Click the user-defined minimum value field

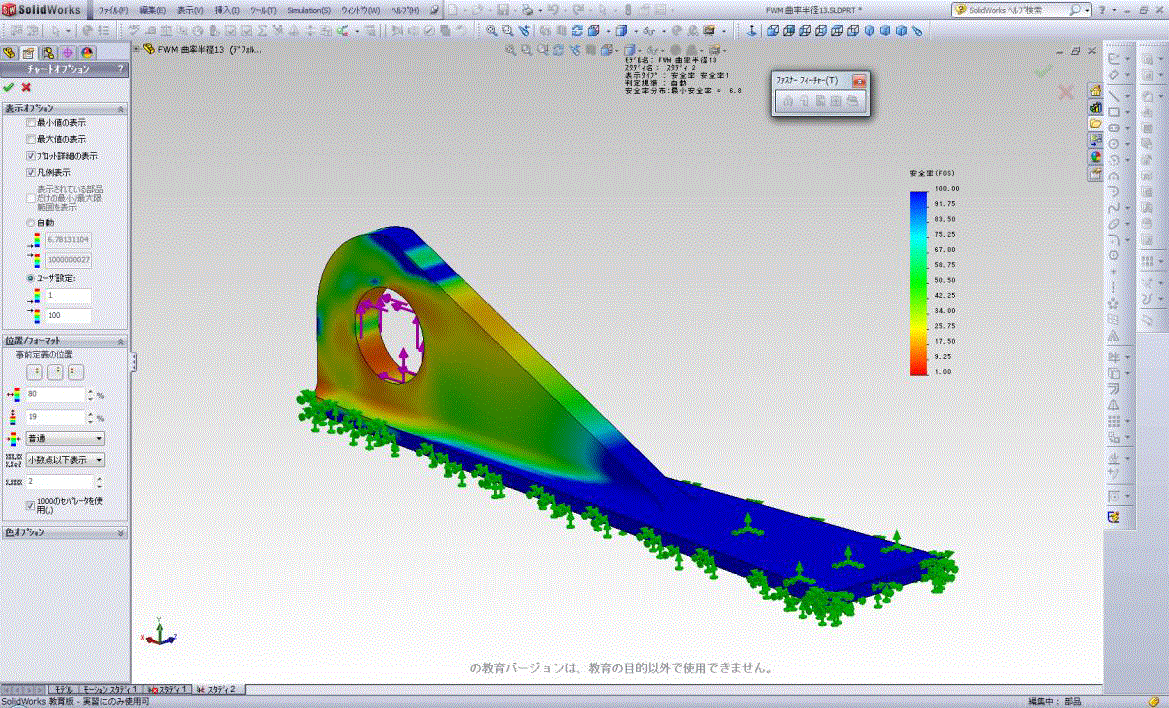click(x=69, y=296)
